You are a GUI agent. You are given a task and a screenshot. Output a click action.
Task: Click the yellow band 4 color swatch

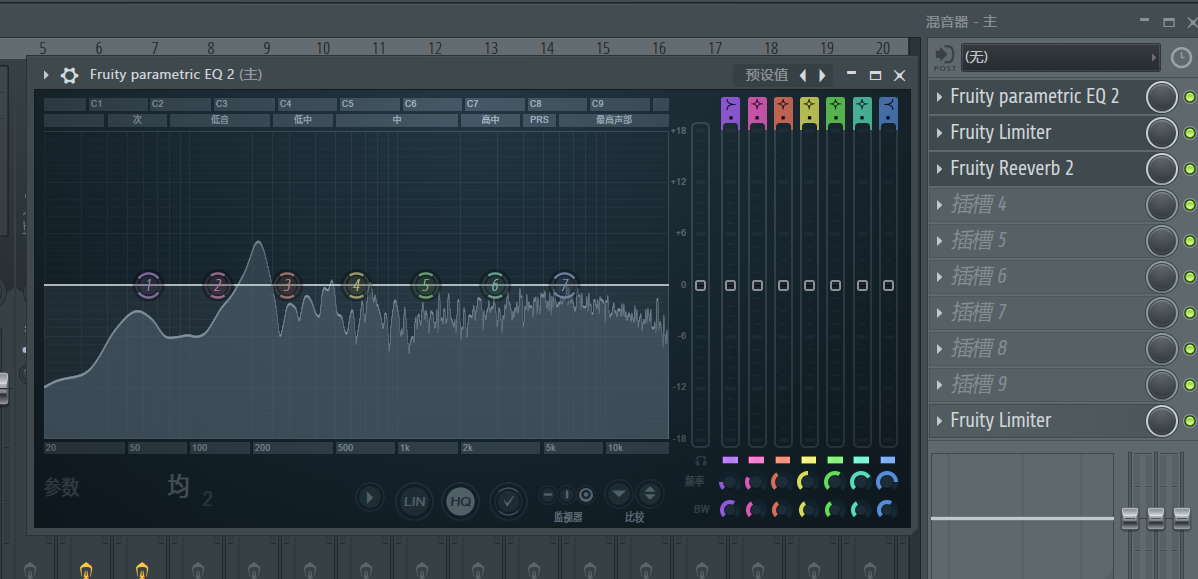(x=809, y=460)
